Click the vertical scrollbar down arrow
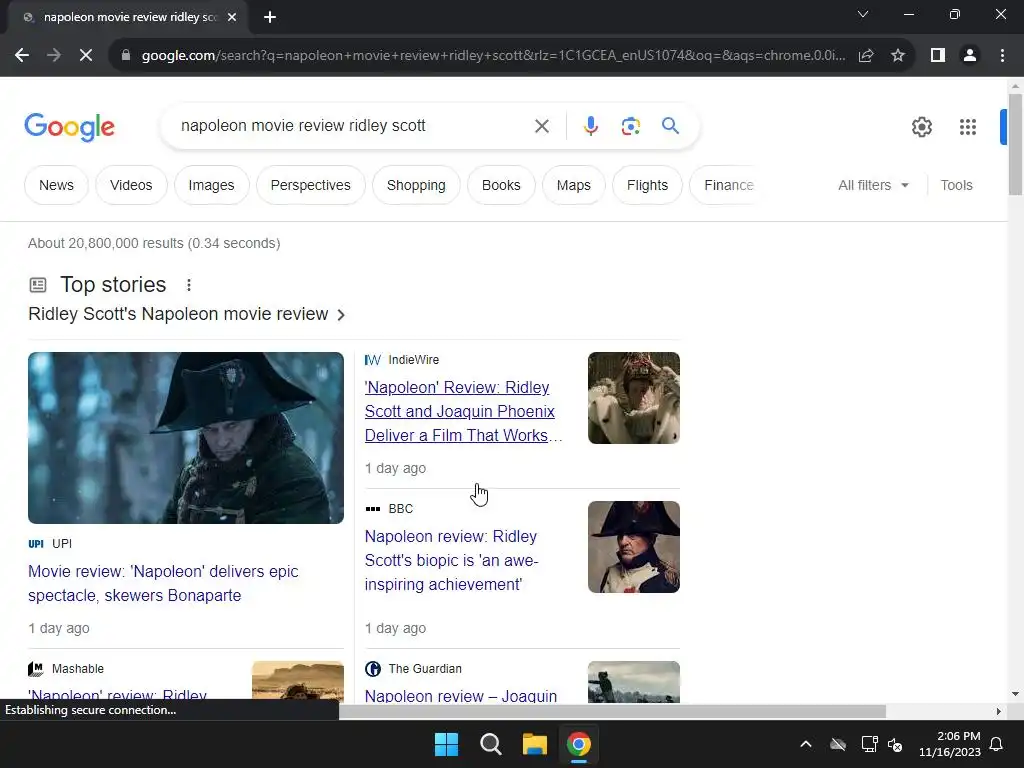The width and height of the screenshot is (1024, 768). [x=1015, y=694]
